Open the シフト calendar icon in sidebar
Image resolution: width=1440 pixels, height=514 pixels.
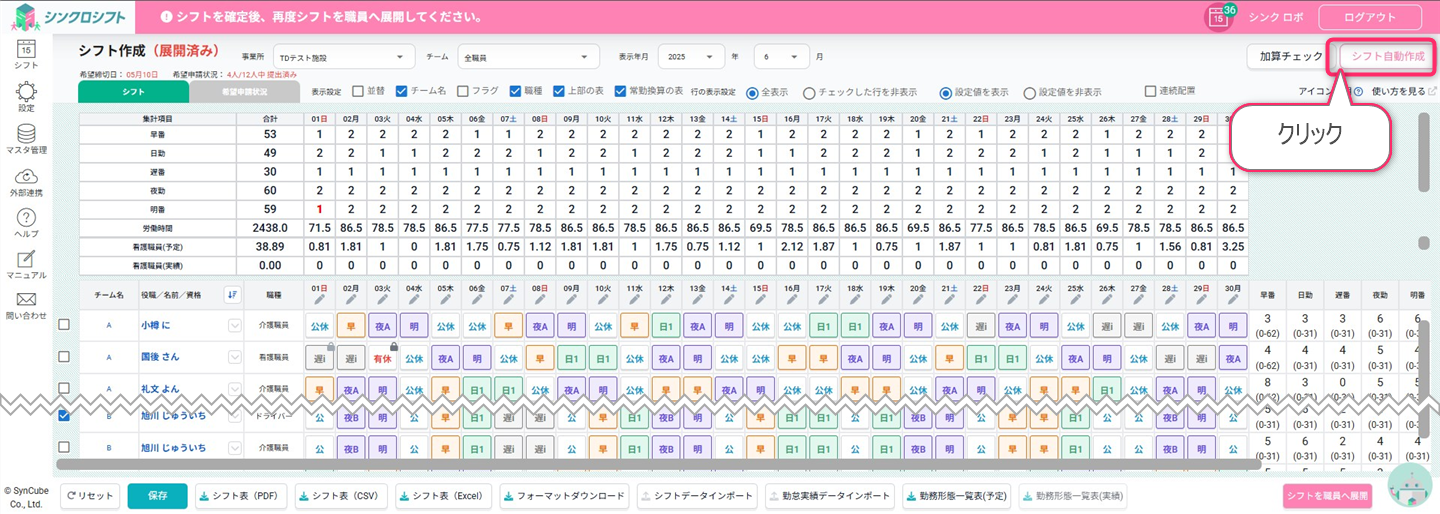click(x=26, y=48)
